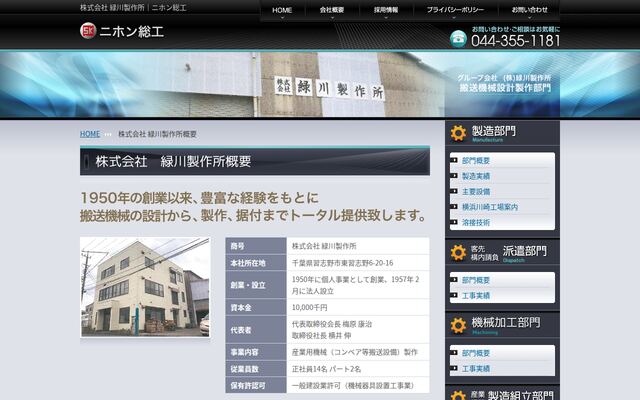The image size is (640, 400).
Task: Click the 派遣部門 section heading
Action: [x=524, y=251]
